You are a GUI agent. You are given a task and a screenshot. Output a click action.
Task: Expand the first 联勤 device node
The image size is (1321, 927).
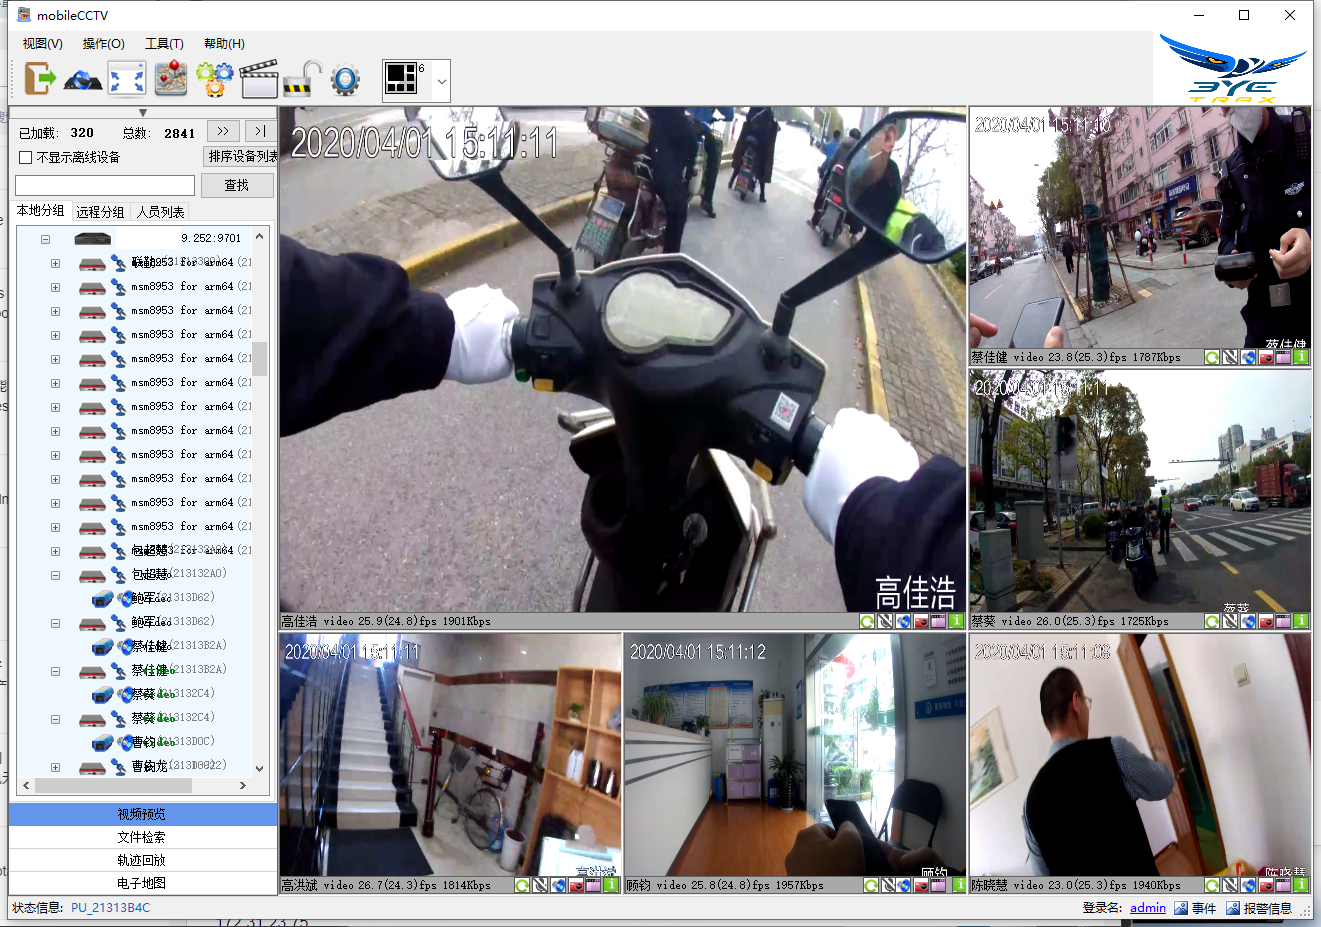[55, 263]
